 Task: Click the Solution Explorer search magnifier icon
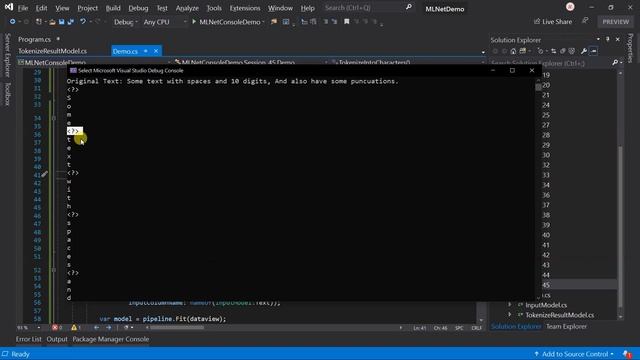(615, 63)
